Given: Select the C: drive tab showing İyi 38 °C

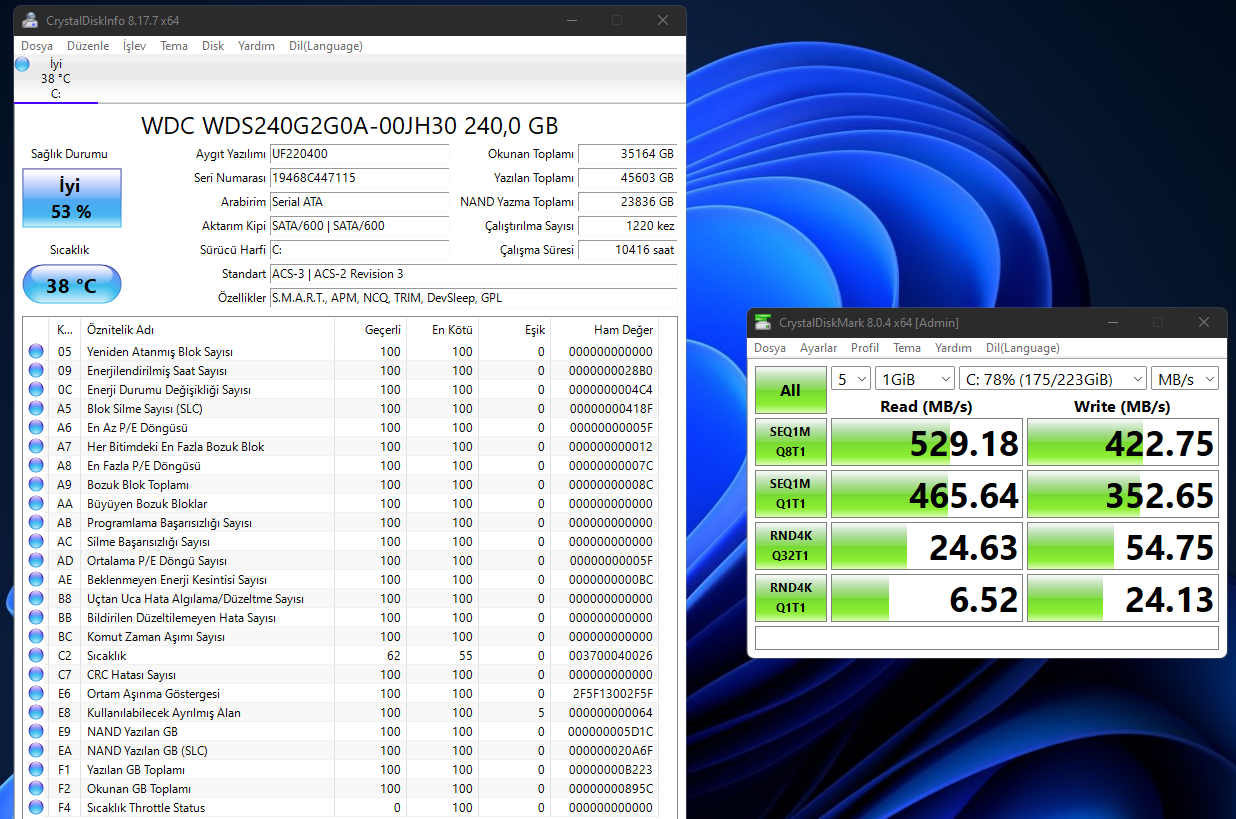Looking at the screenshot, I should tap(56, 79).
